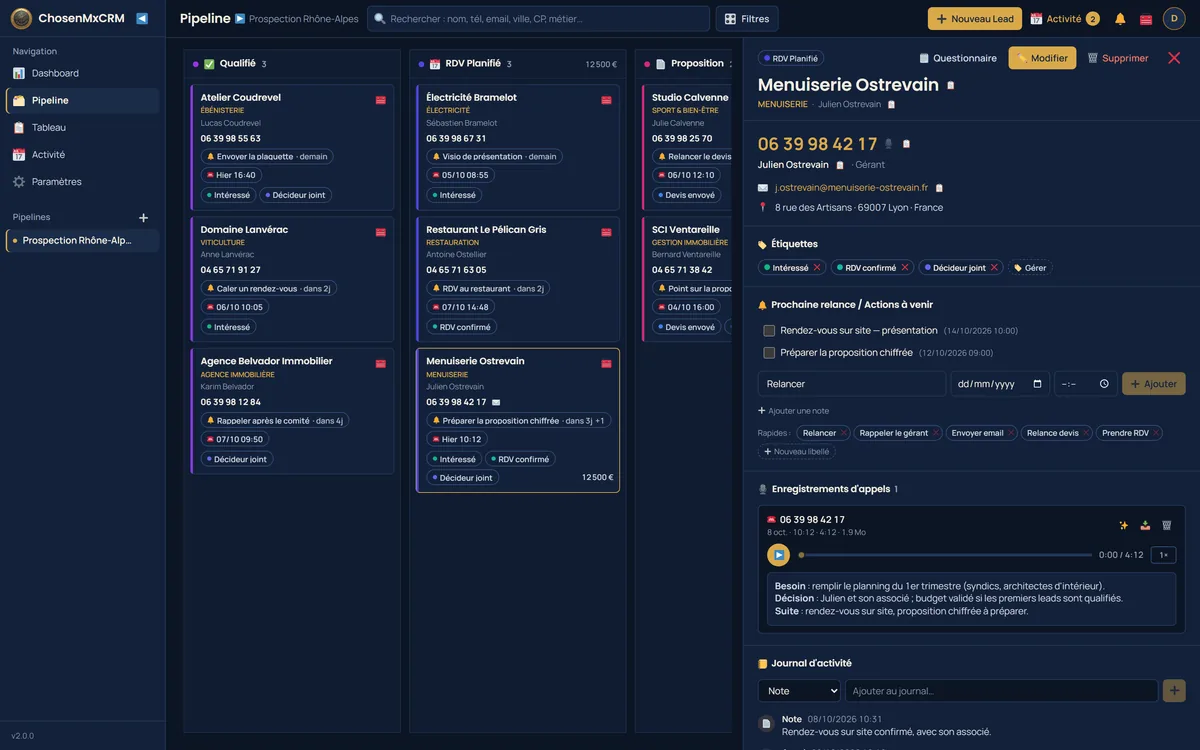The image size is (1200, 750).
Task: Click Nouveau Lead button
Action: 975,19
